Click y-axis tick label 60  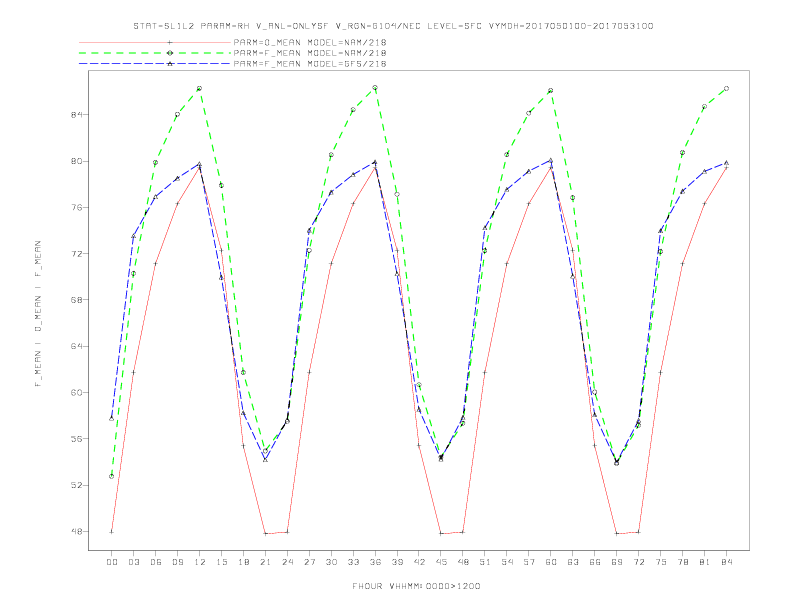click(x=76, y=392)
